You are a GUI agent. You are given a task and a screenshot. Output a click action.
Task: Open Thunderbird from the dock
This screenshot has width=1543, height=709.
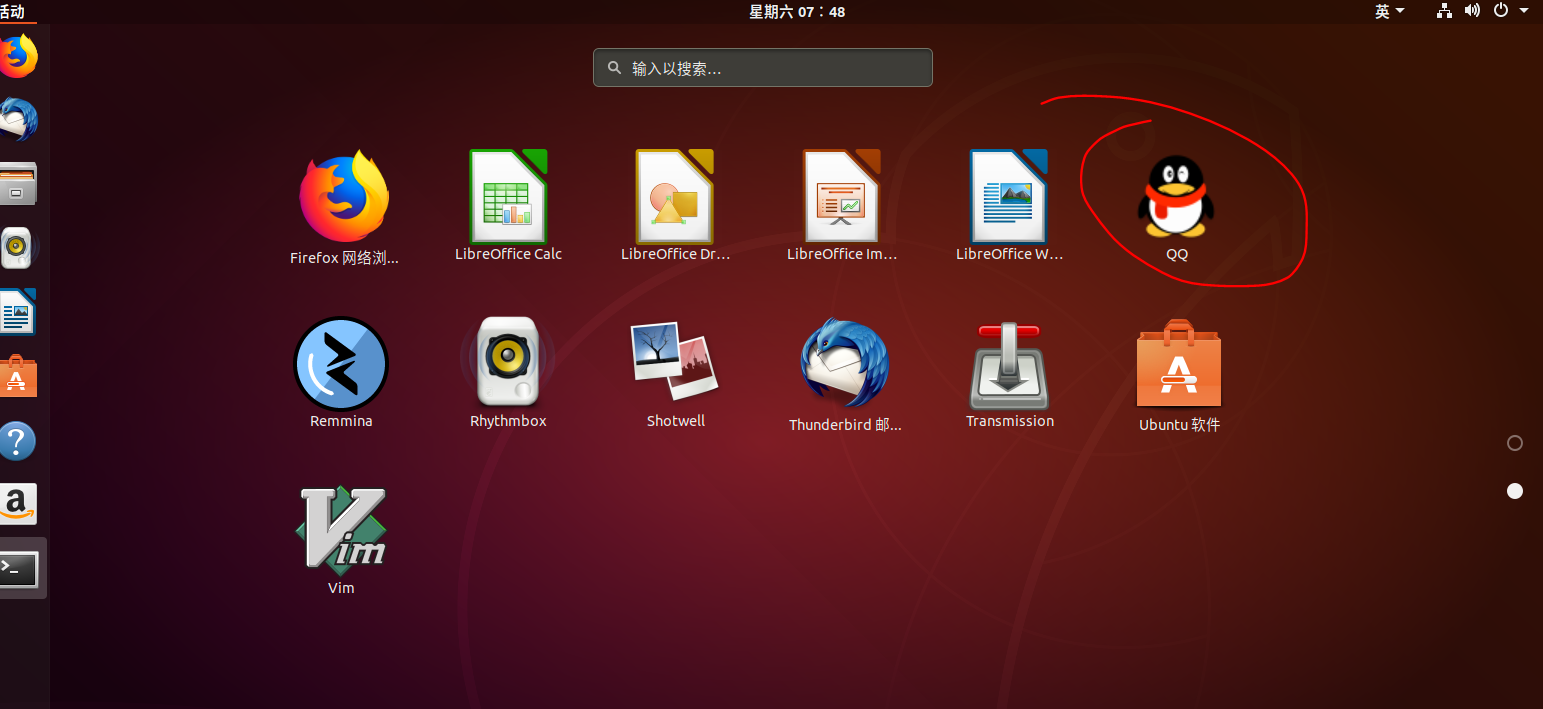(18, 121)
